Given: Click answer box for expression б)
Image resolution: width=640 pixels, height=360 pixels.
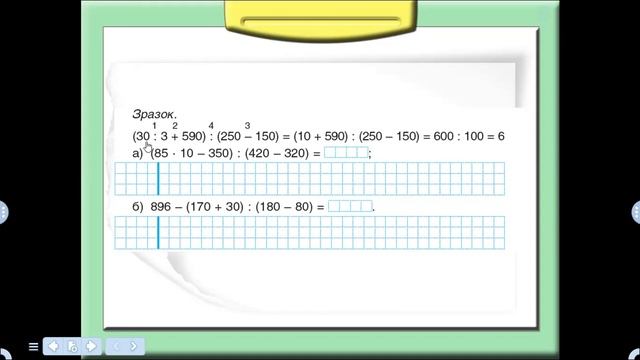Looking at the screenshot, I should (350, 206).
